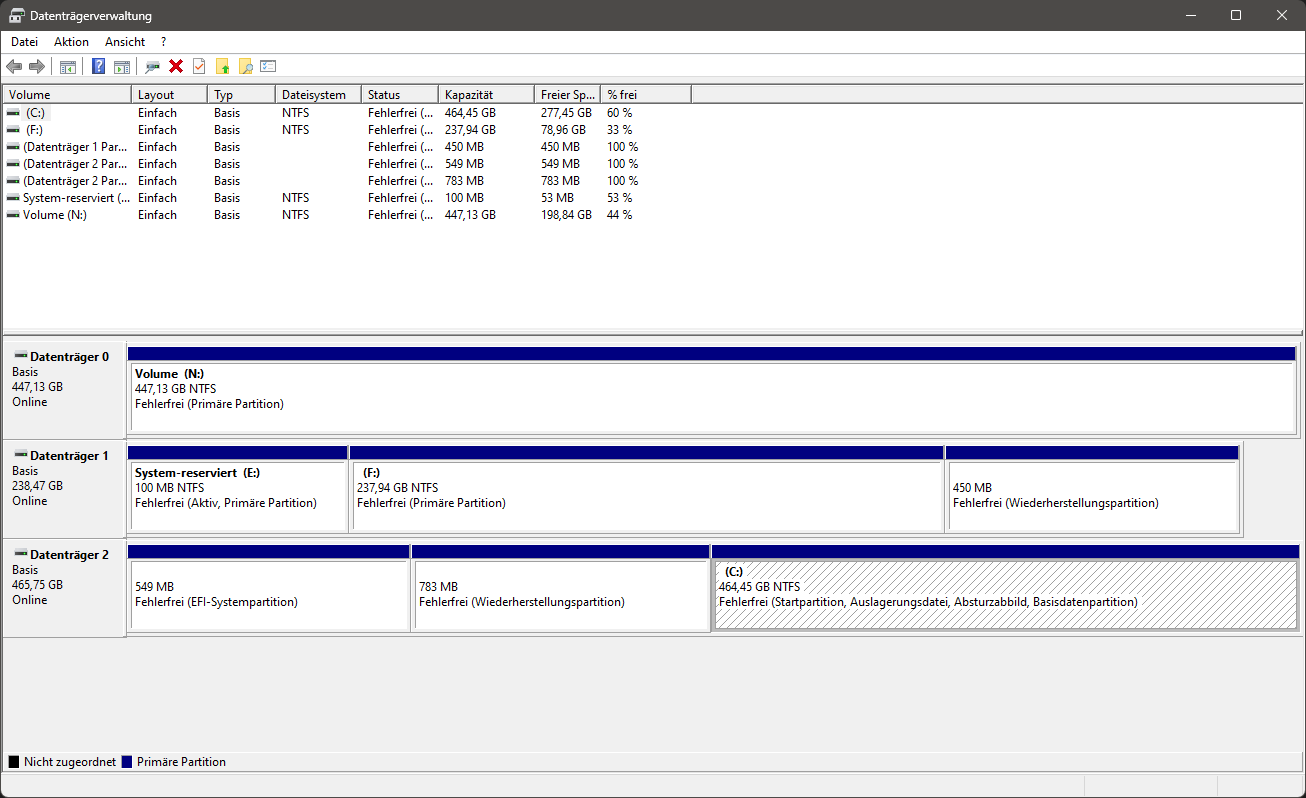Click the Forward arrow toolbar icon
This screenshot has height=798, width=1306.
point(37,67)
